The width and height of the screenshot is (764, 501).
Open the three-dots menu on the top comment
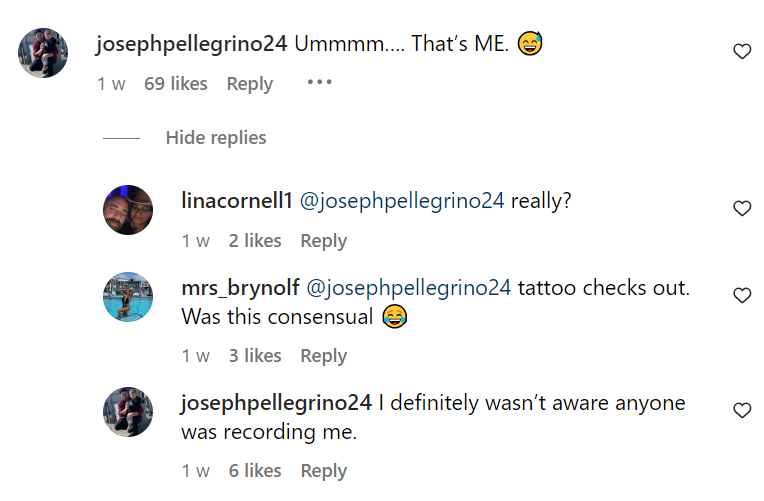320,82
